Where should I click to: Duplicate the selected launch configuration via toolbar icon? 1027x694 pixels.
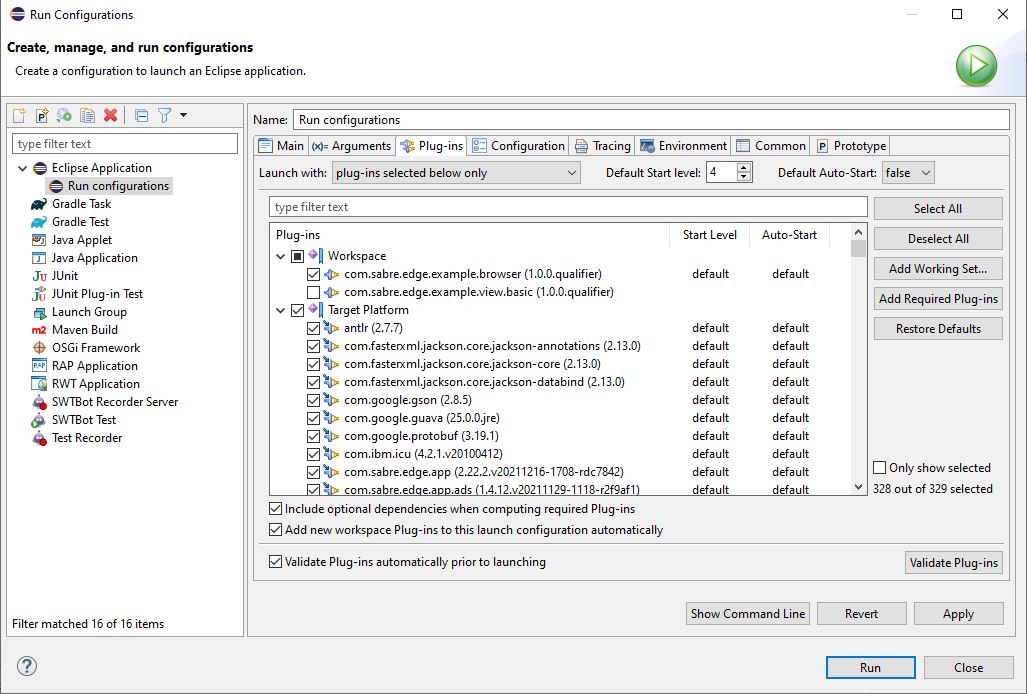(x=87, y=116)
